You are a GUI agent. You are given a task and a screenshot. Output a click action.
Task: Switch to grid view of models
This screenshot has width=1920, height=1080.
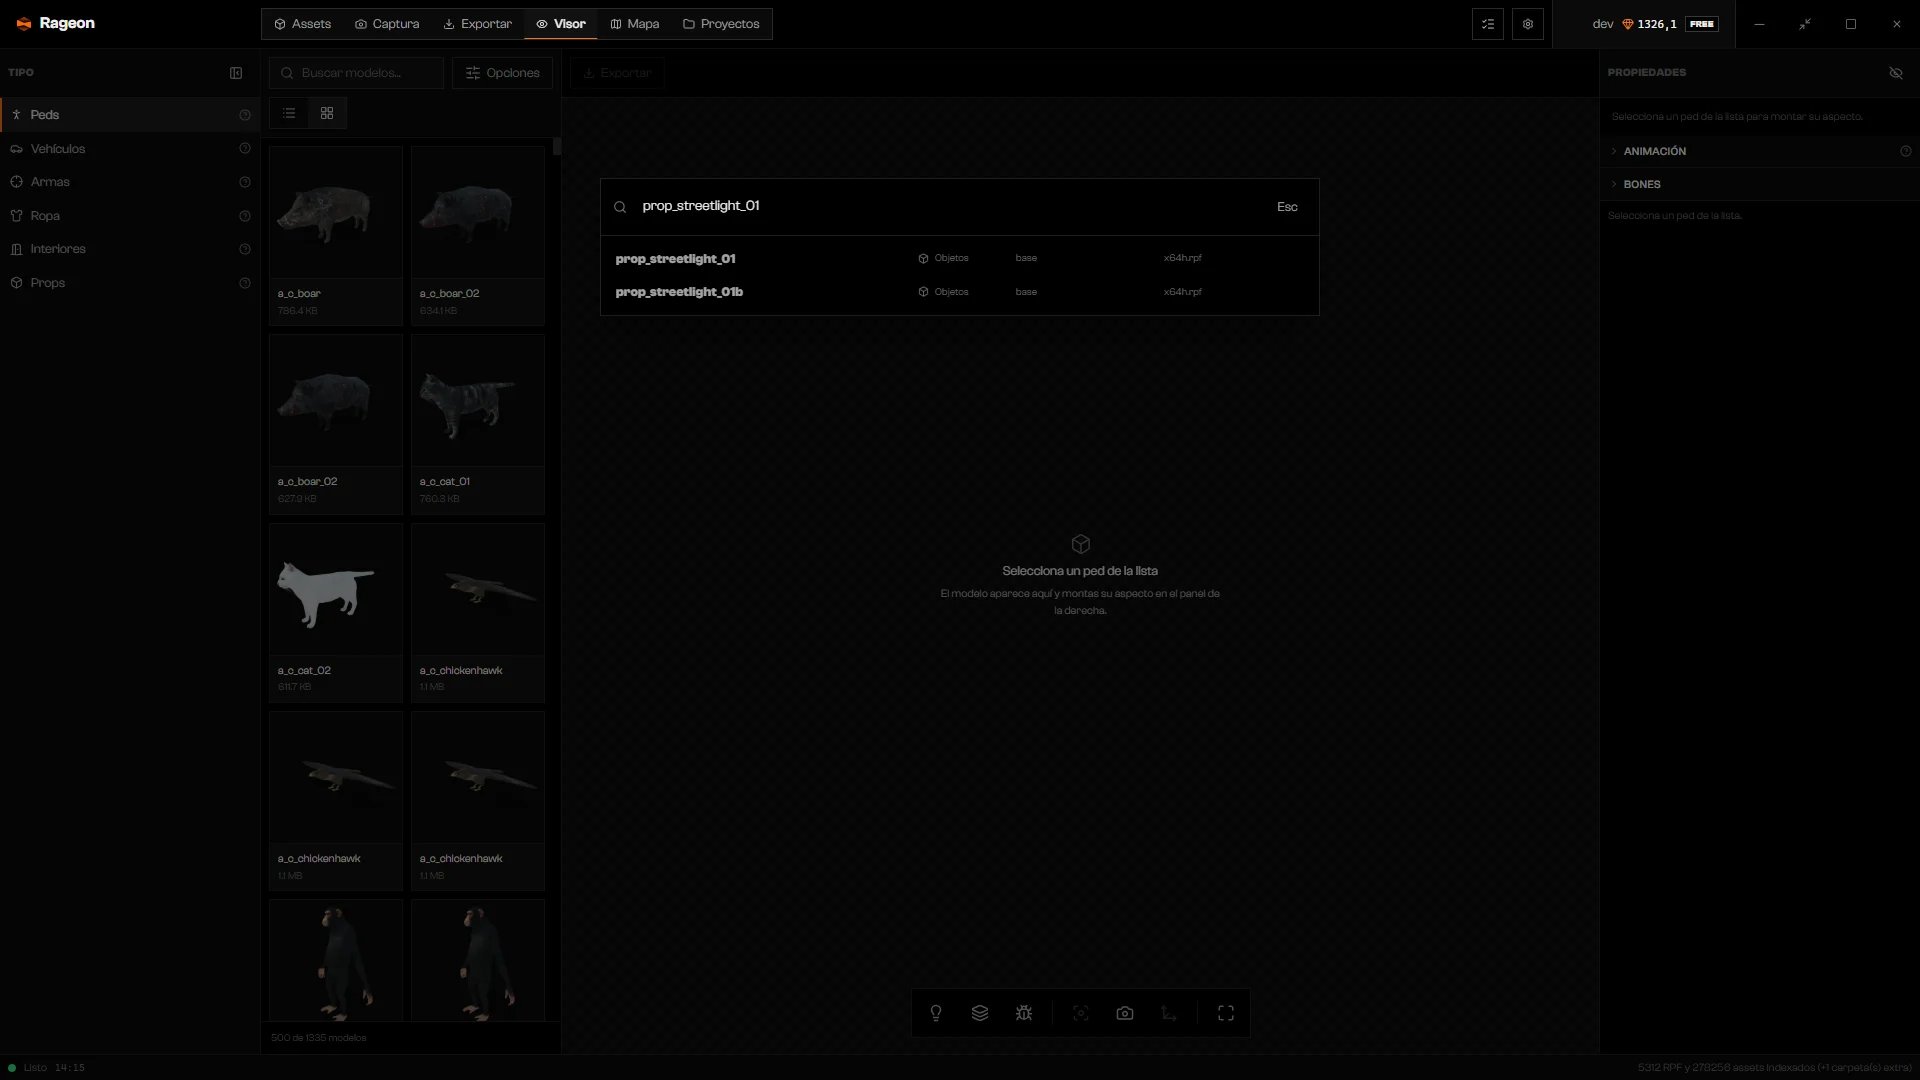pyautogui.click(x=327, y=113)
